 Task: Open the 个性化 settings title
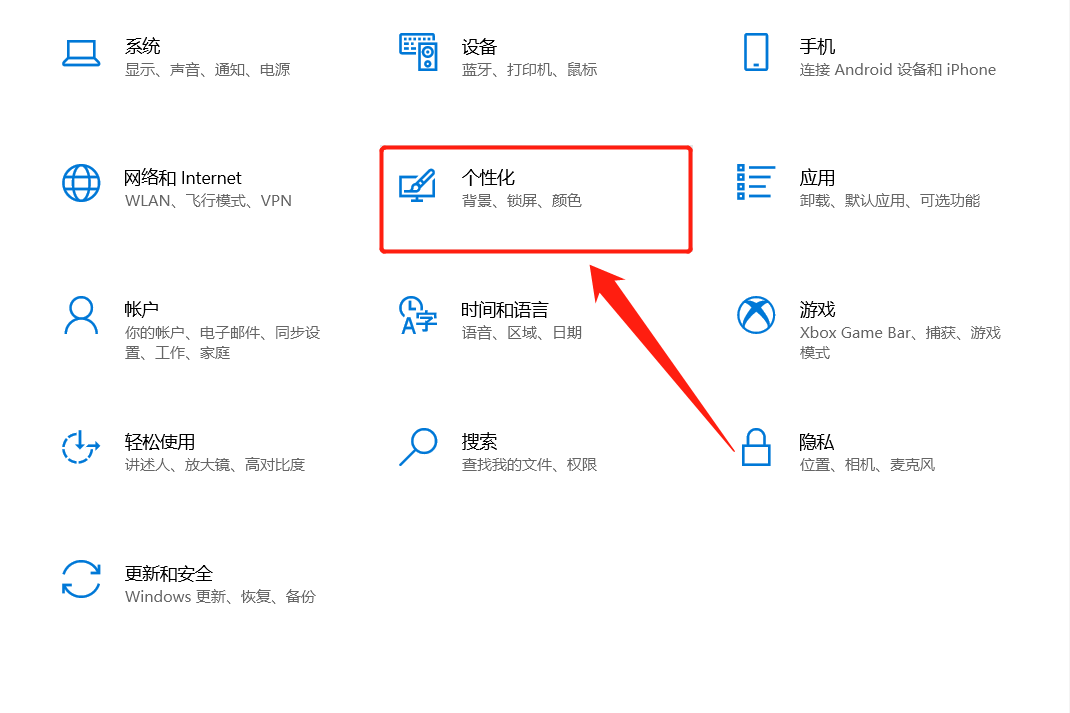[x=488, y=178]
